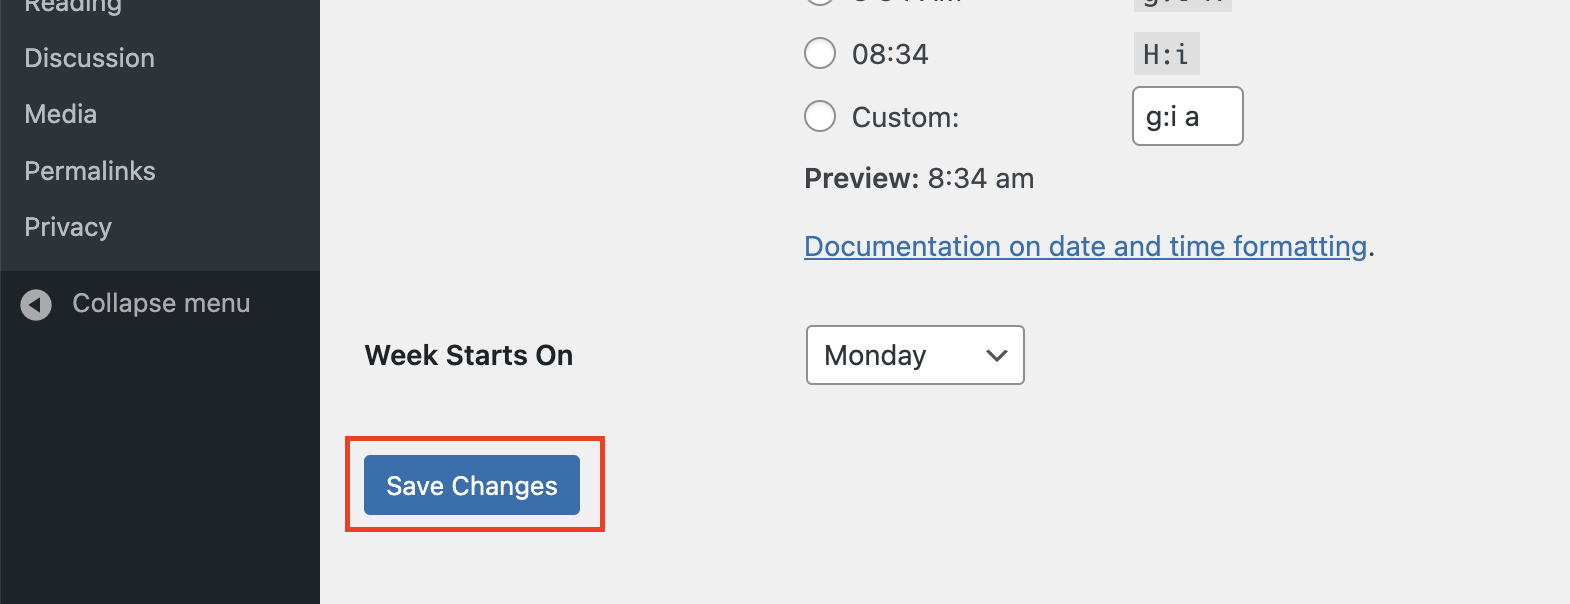Image resolution: width=1570 pixels, height=604 pixels.
Task: Select the 08:34 time format radio button
Action: [x=820, y=53]
